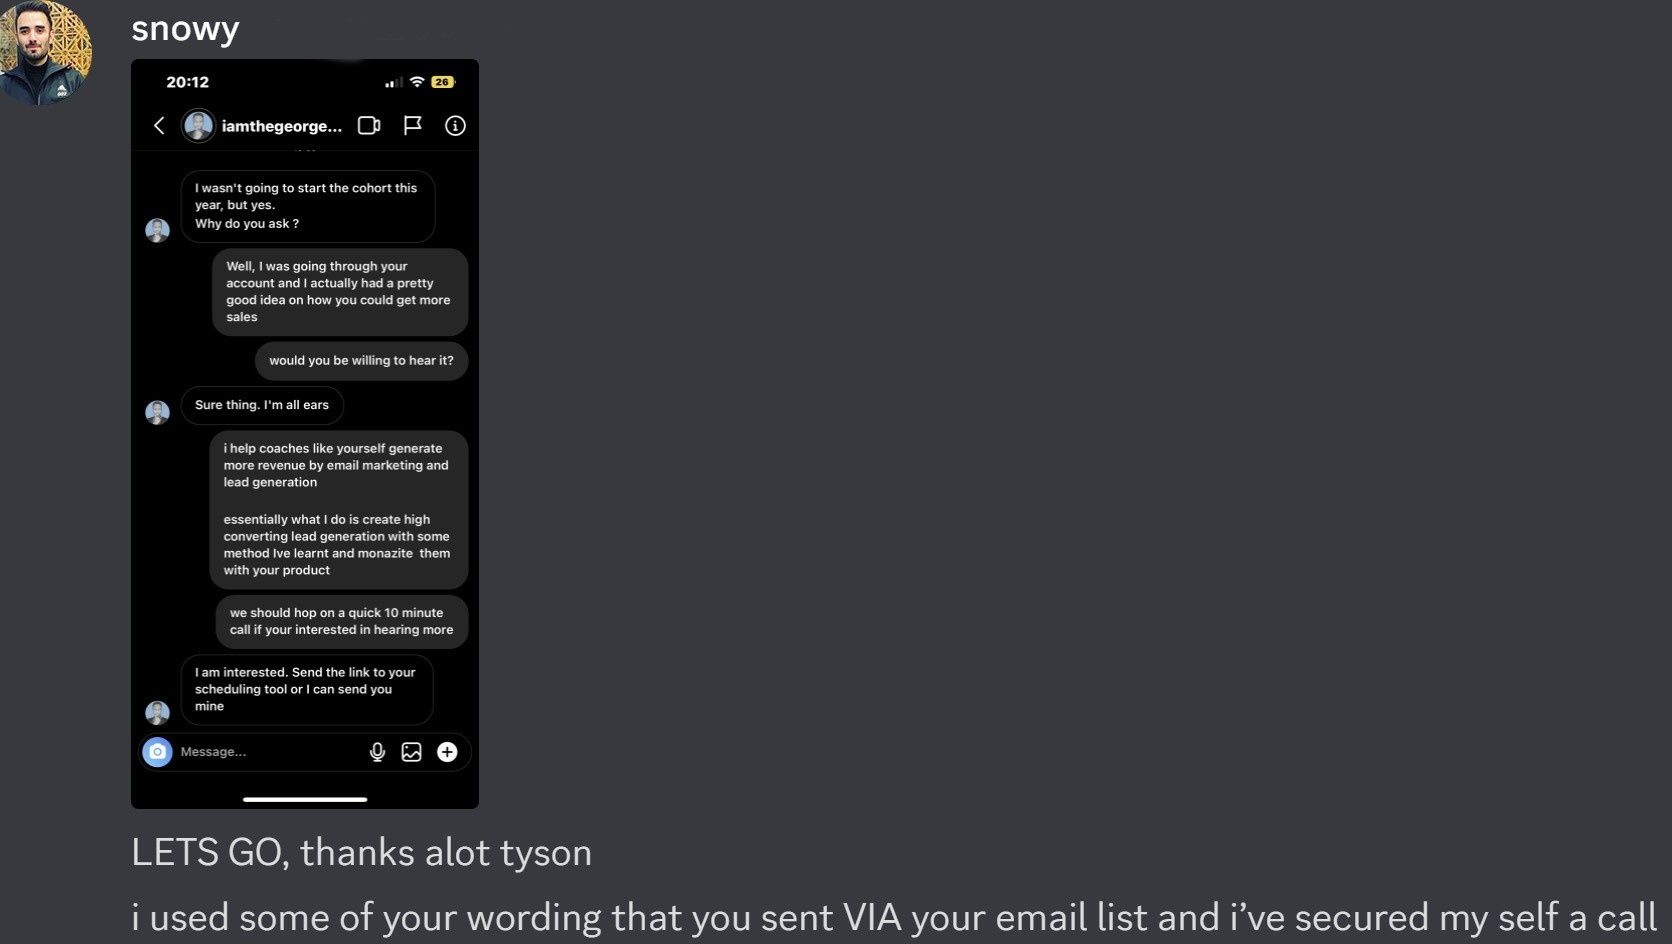Screen dimensions: 1672x944
Task: Tap the 'Why do you ask ?' message bubble
Action: [x=308, y=206]
